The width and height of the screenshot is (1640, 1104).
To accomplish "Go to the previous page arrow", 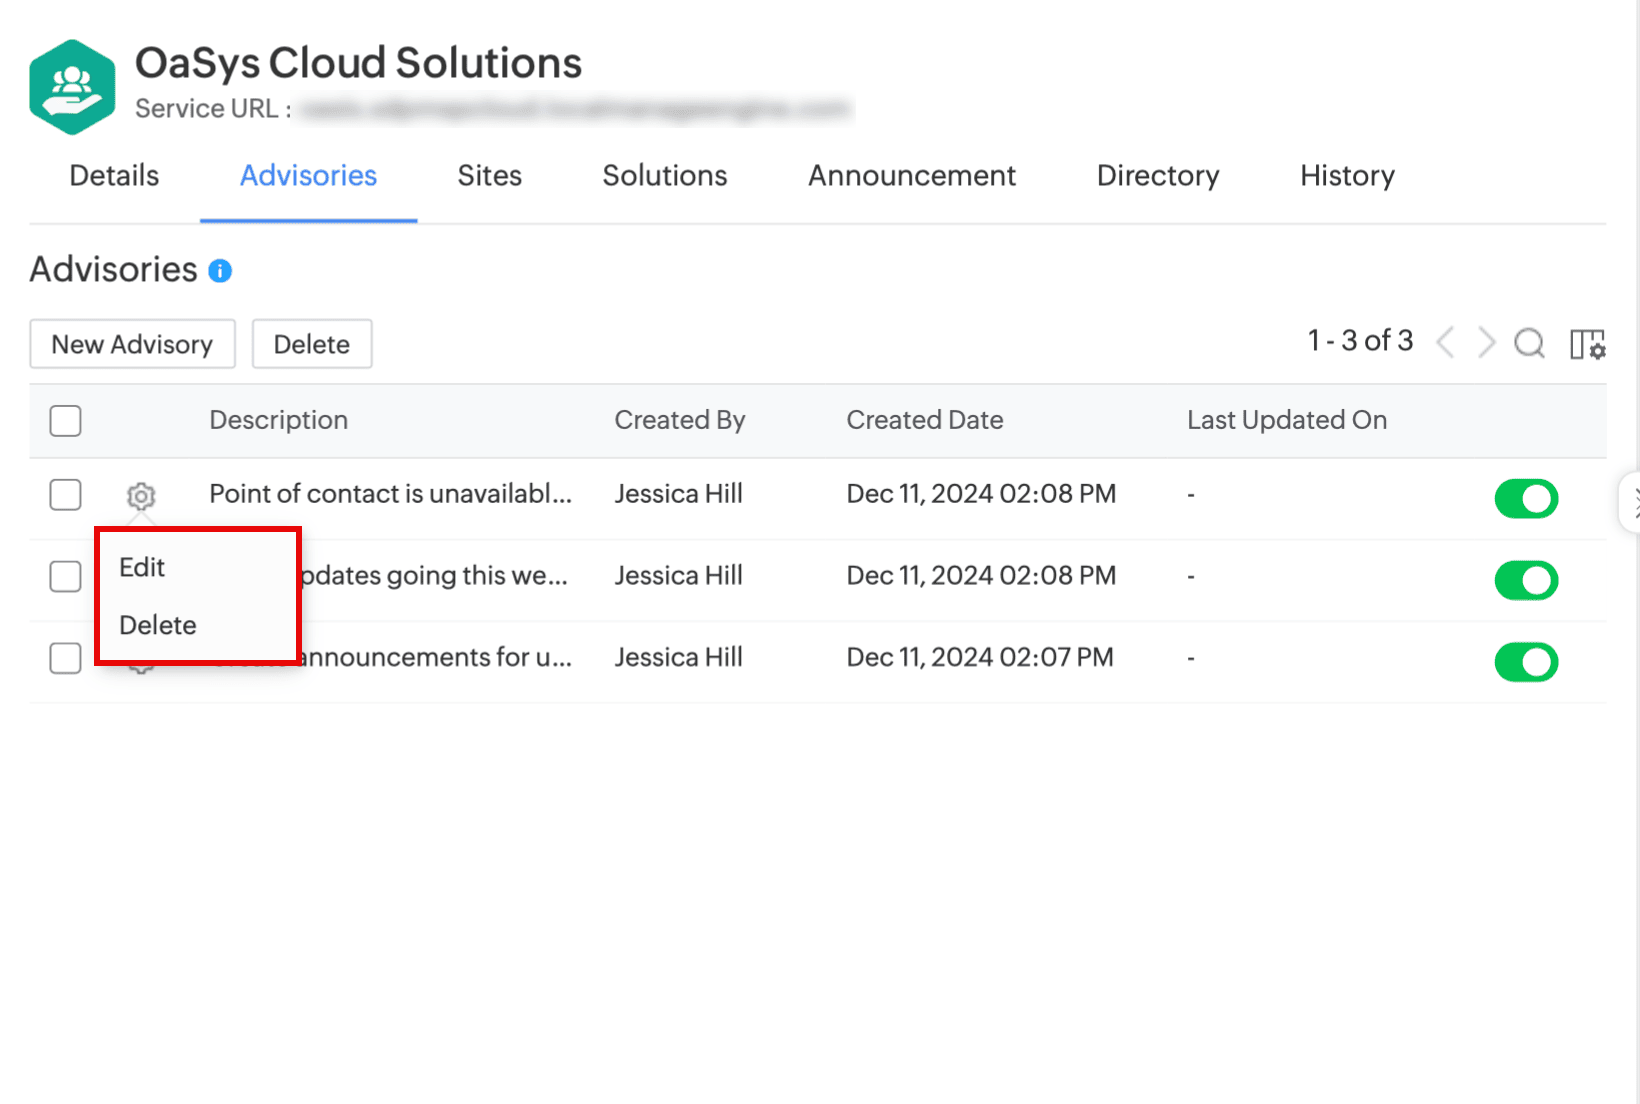I will [x=1445, y=343].
